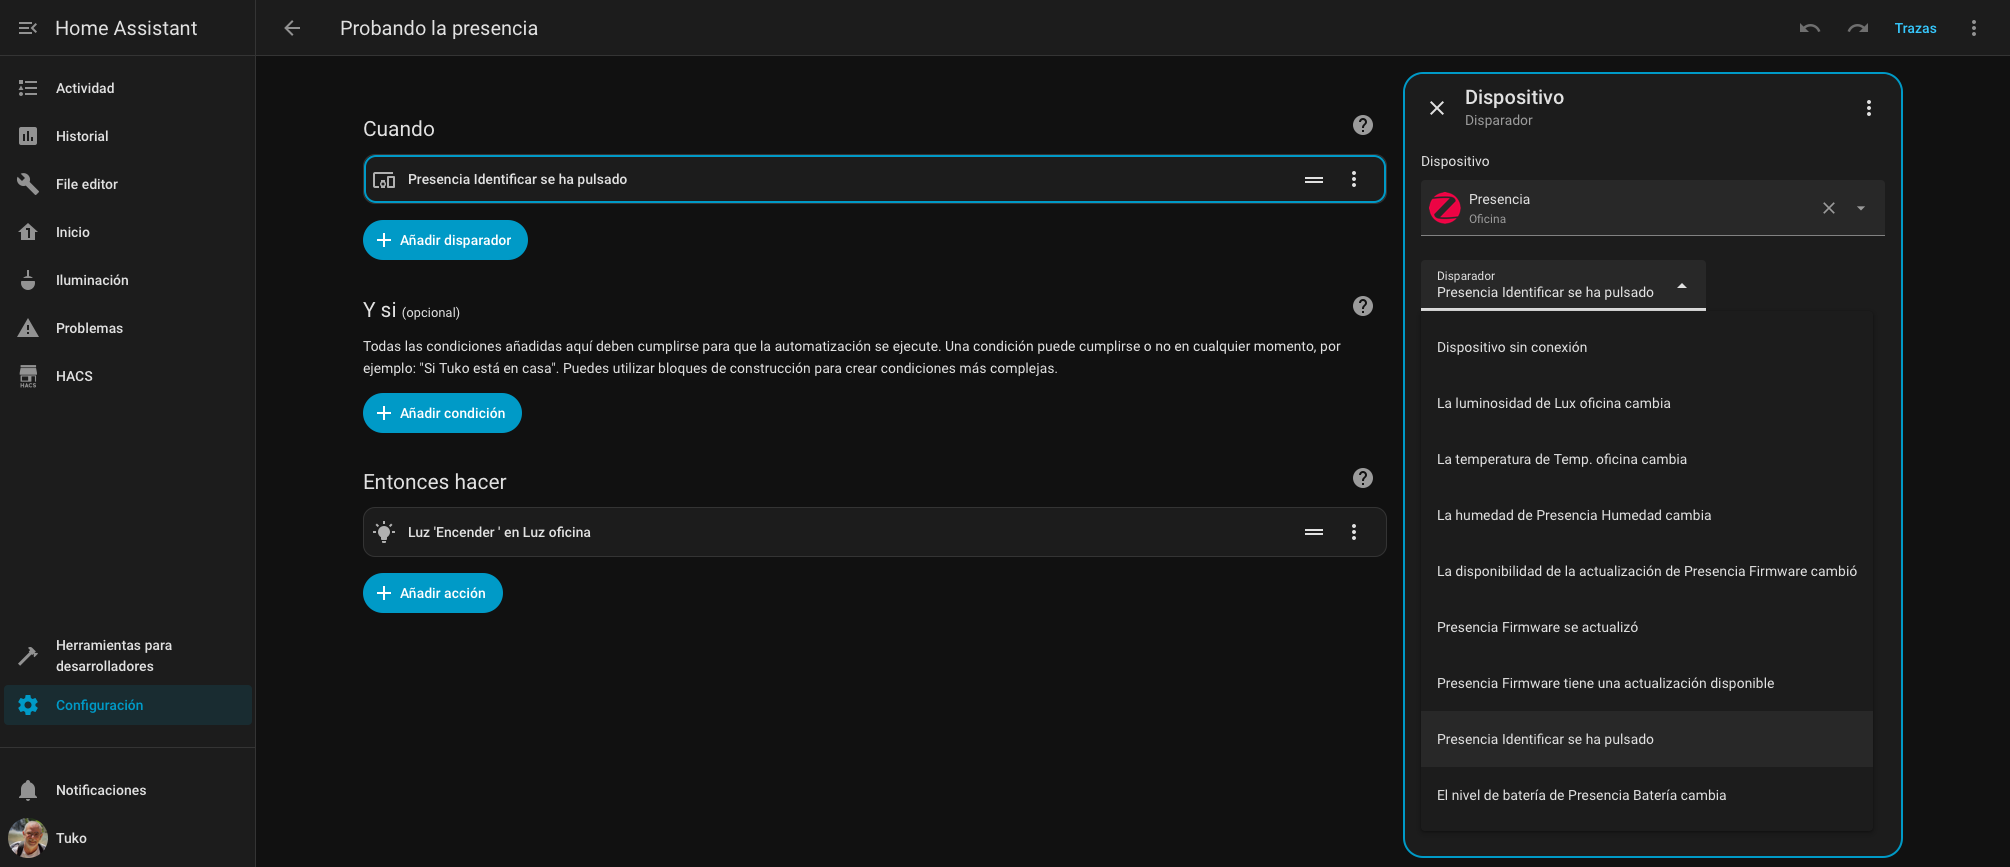Open the Dispositivo panel overflow menu
The image size is (2010, 867).
coord(1868,108)
